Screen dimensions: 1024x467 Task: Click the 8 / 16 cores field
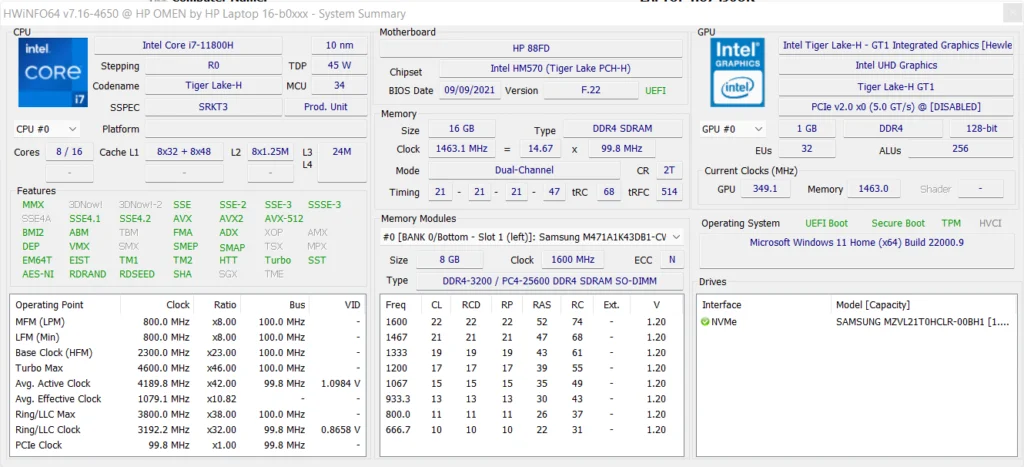point(69,152)
